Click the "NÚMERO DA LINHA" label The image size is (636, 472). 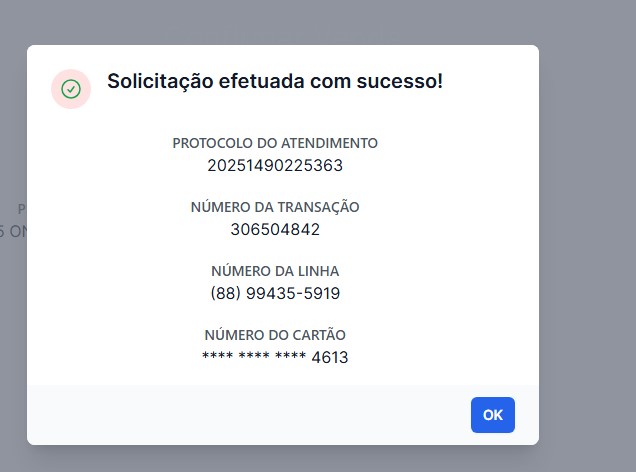coord(275,271)
